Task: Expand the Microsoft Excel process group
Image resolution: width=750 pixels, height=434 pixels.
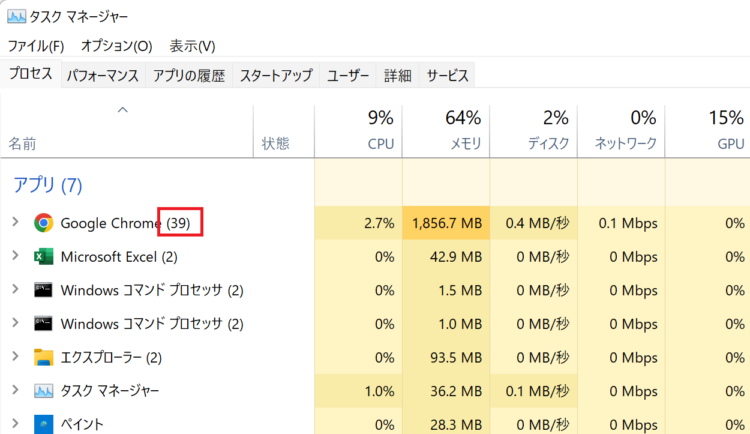Action: [x=15, y=256]
